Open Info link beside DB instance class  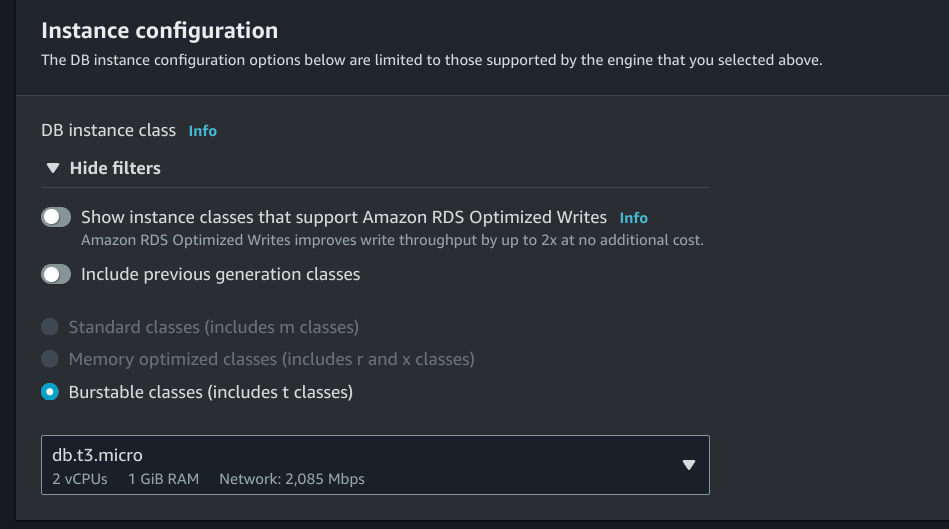click(202, 131)
